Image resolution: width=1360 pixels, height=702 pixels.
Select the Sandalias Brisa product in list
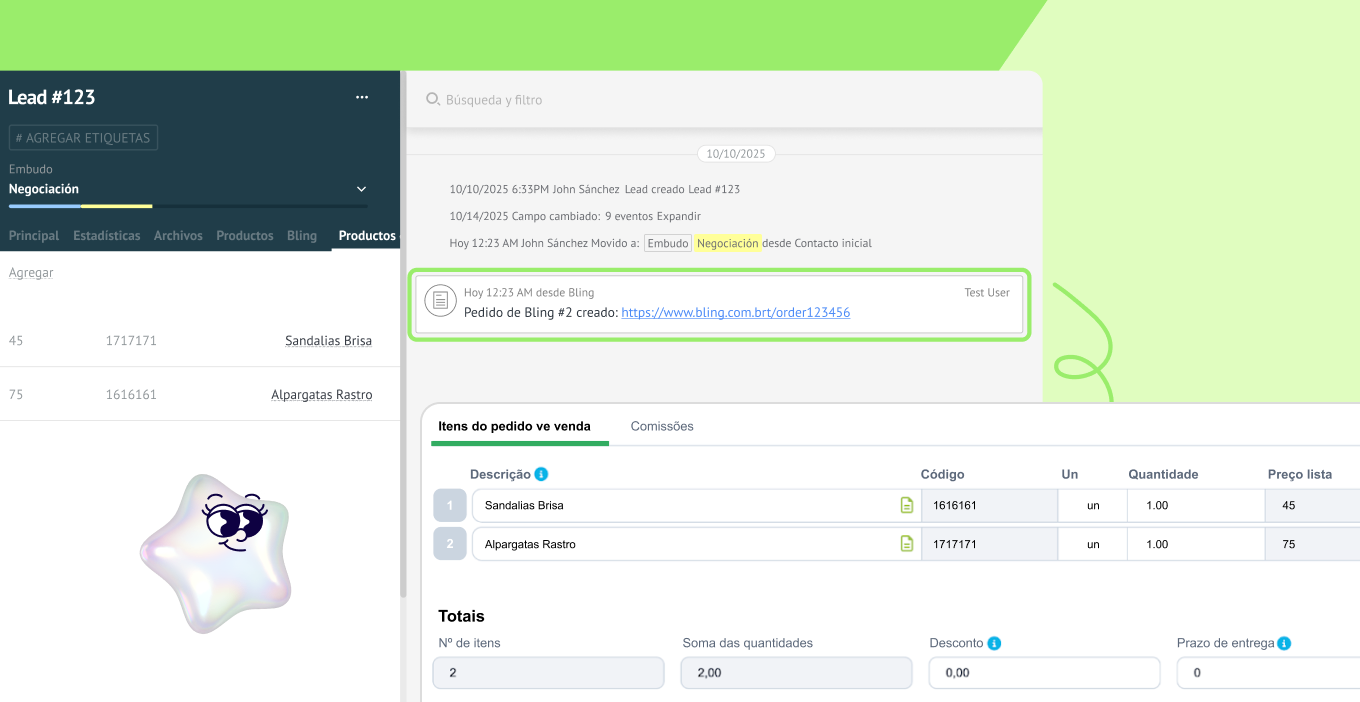(328, 341)
